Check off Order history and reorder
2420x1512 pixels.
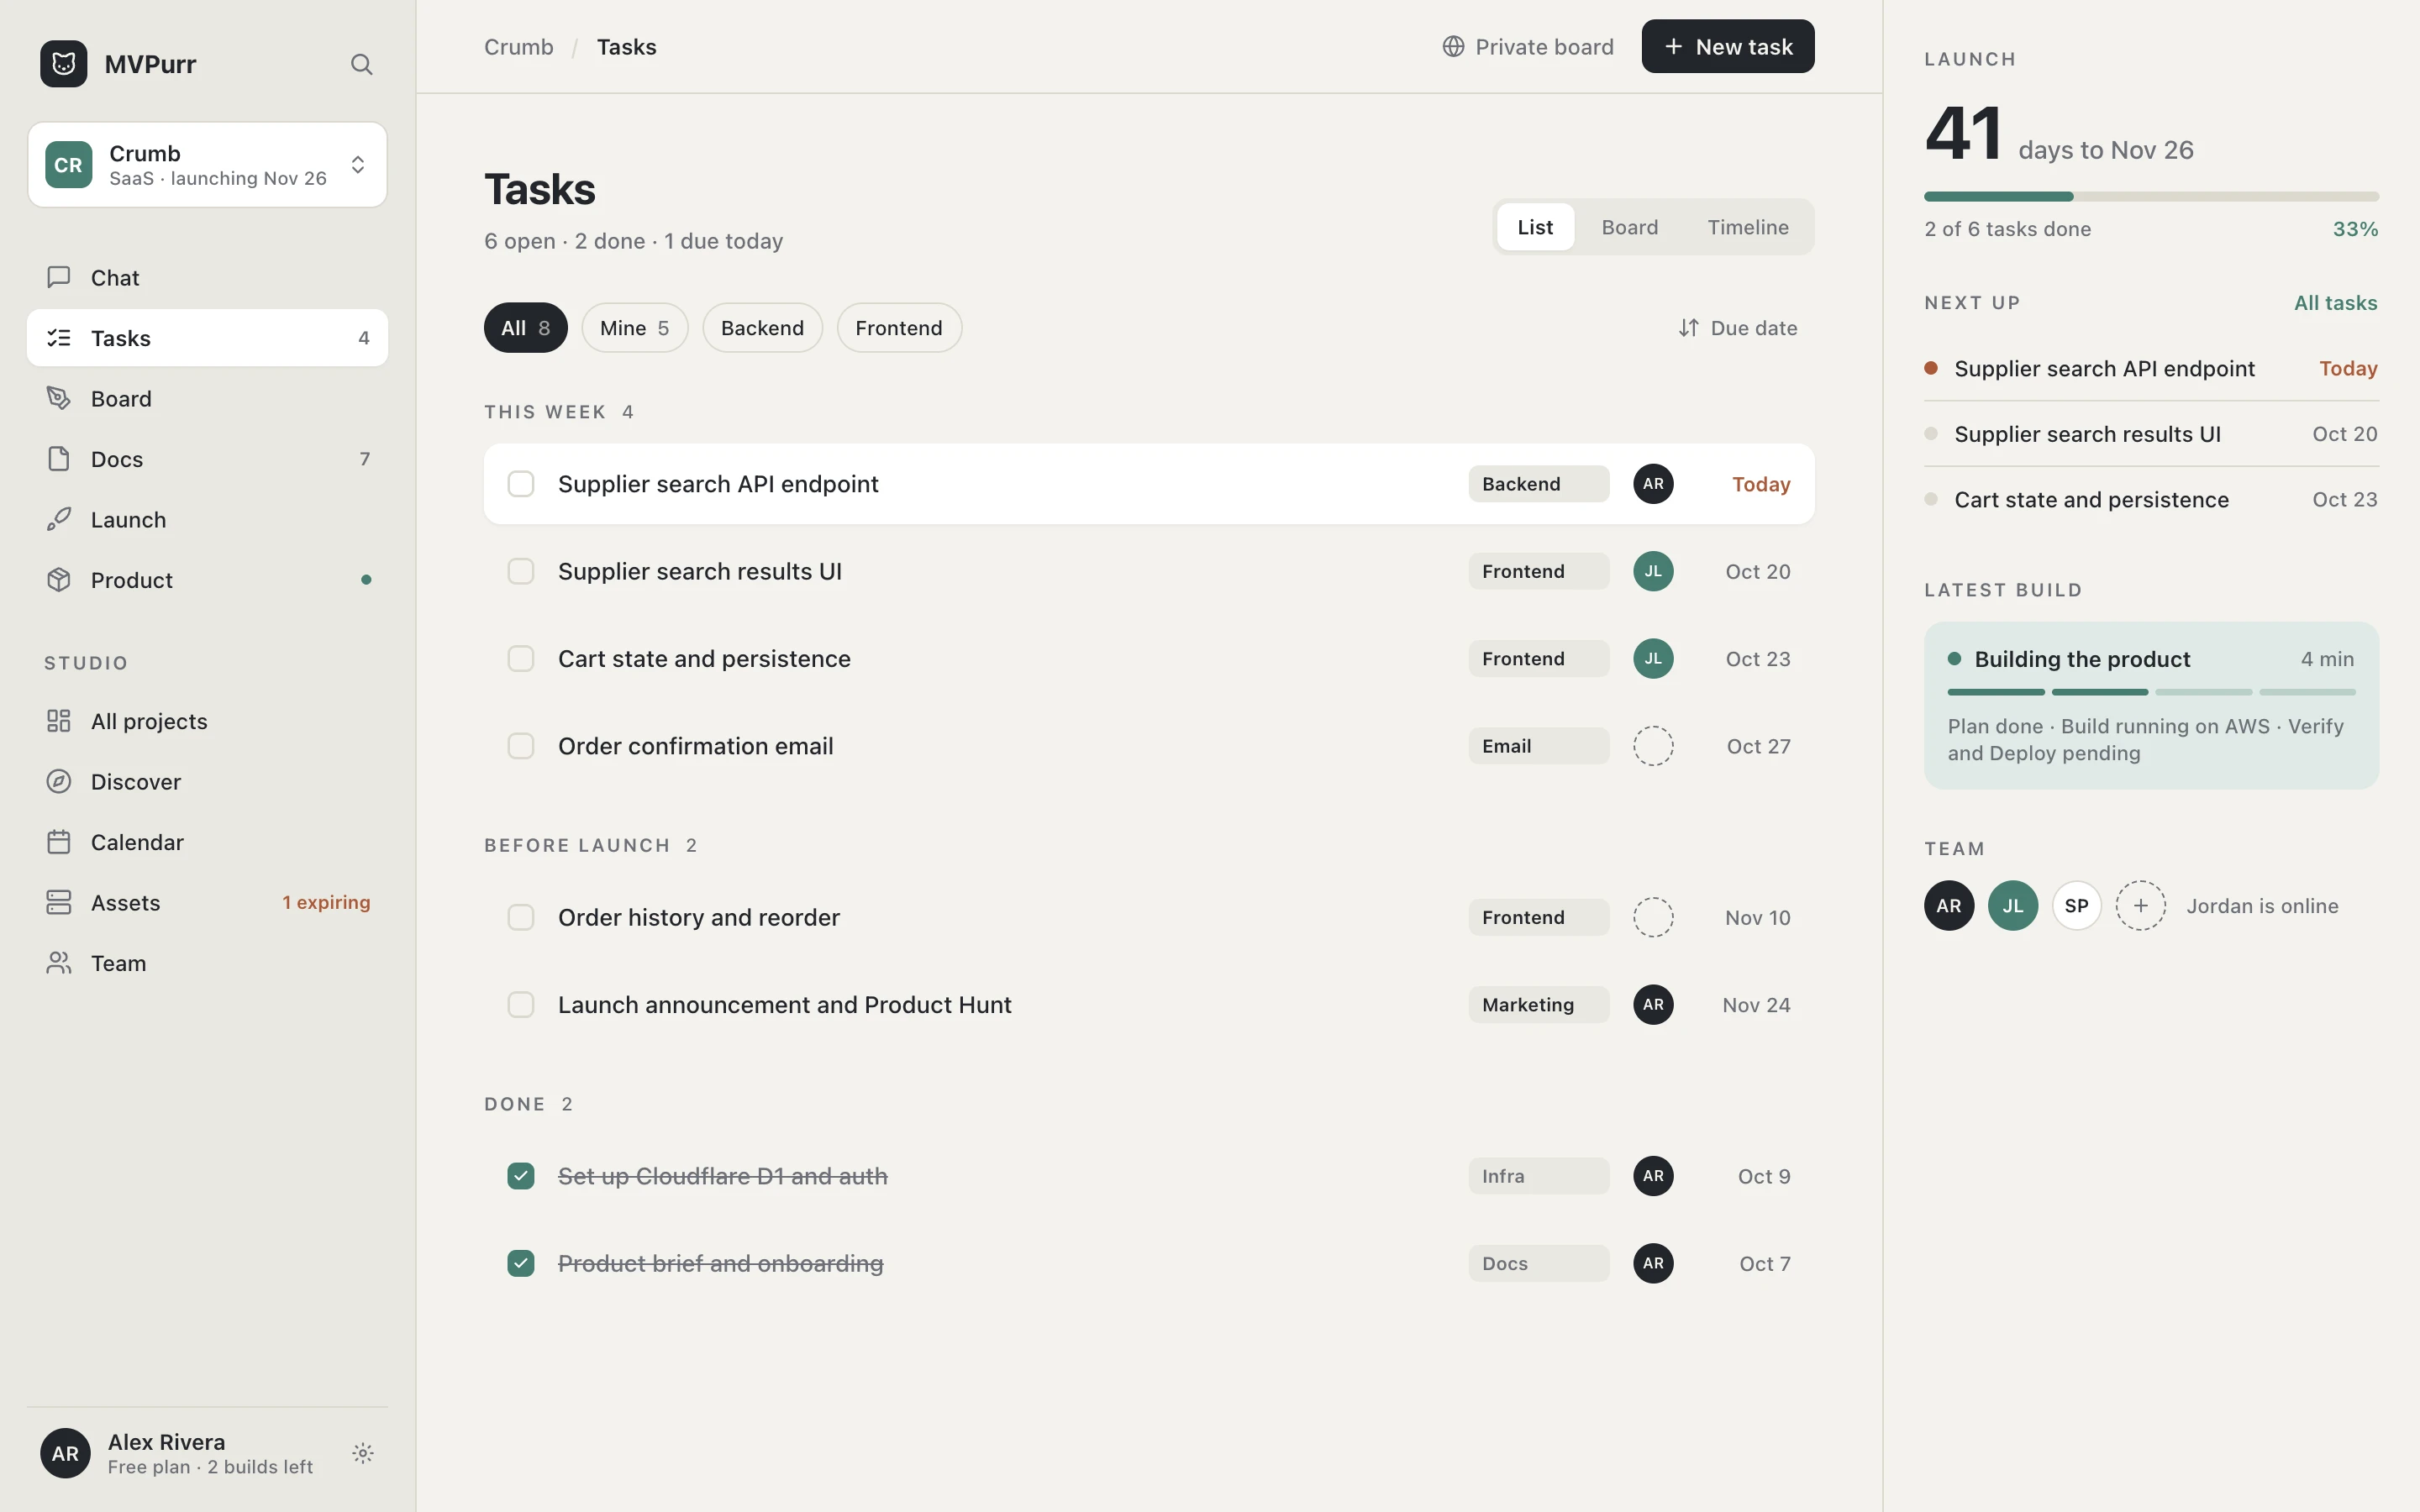(521, 917)
